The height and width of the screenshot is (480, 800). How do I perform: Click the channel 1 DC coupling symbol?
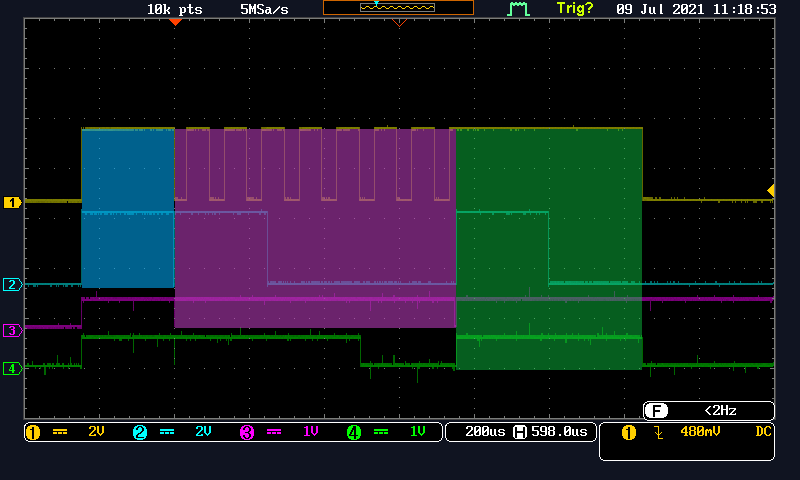pos(60,432)
